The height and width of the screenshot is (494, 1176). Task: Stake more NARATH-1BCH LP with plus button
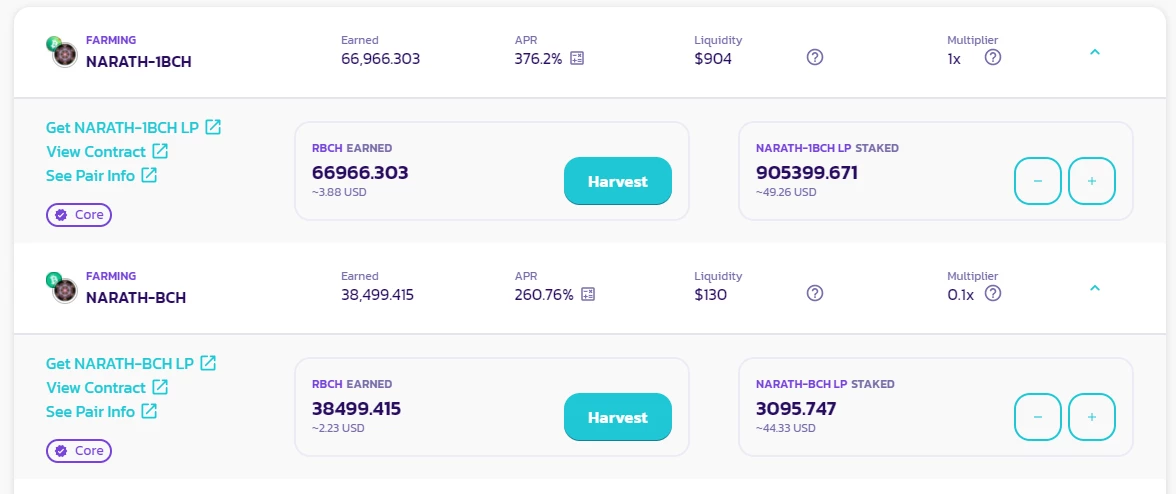tap(1092, 181)
